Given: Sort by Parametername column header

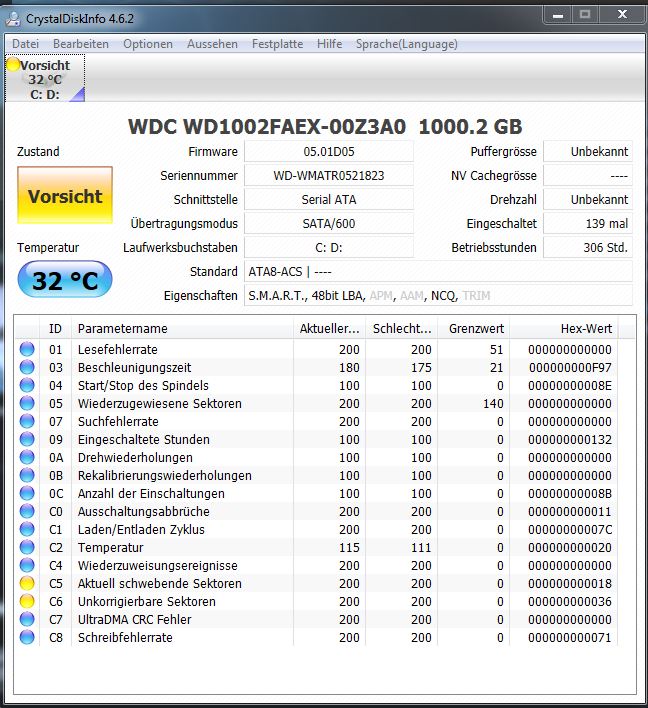Looking at the screenshot, I should click(x=182, y=329).
